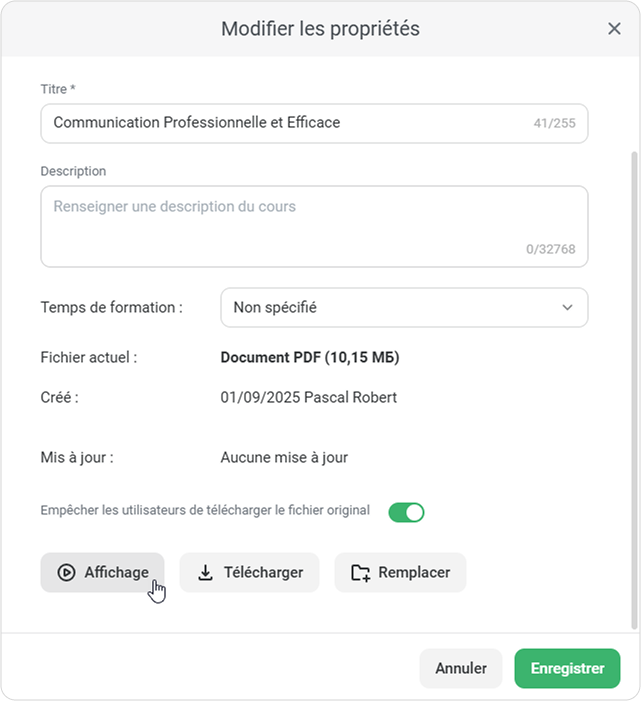Click the 0/32768 description counter
The image size is (641, 701).
551,250
